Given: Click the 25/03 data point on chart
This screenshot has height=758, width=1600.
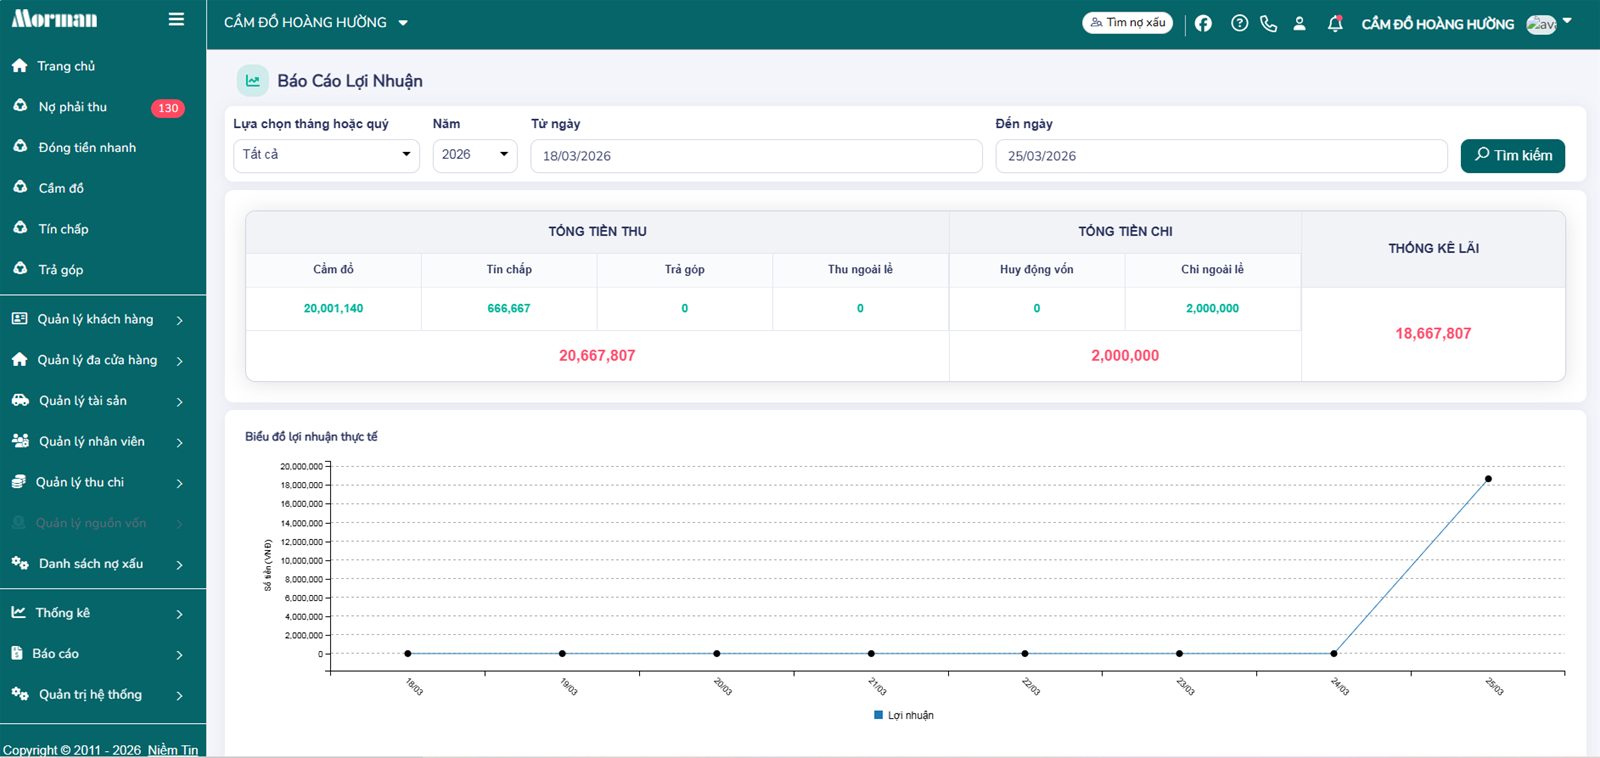Looking at the screenshot, I should pos(1488,479).
